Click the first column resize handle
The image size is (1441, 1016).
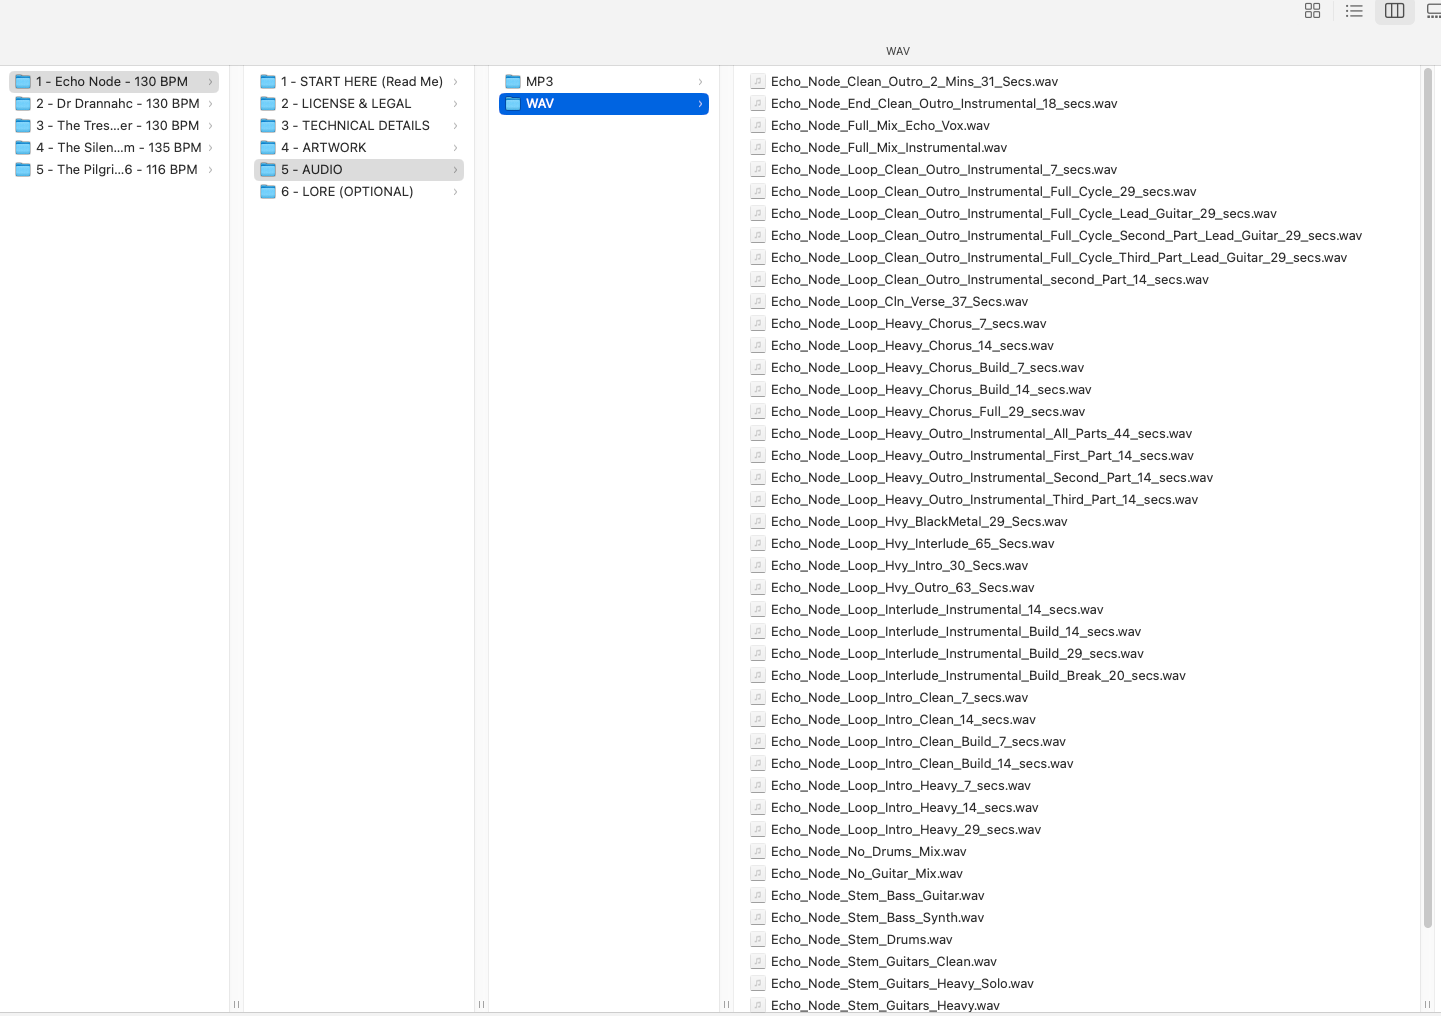(x=236, y=1004)
